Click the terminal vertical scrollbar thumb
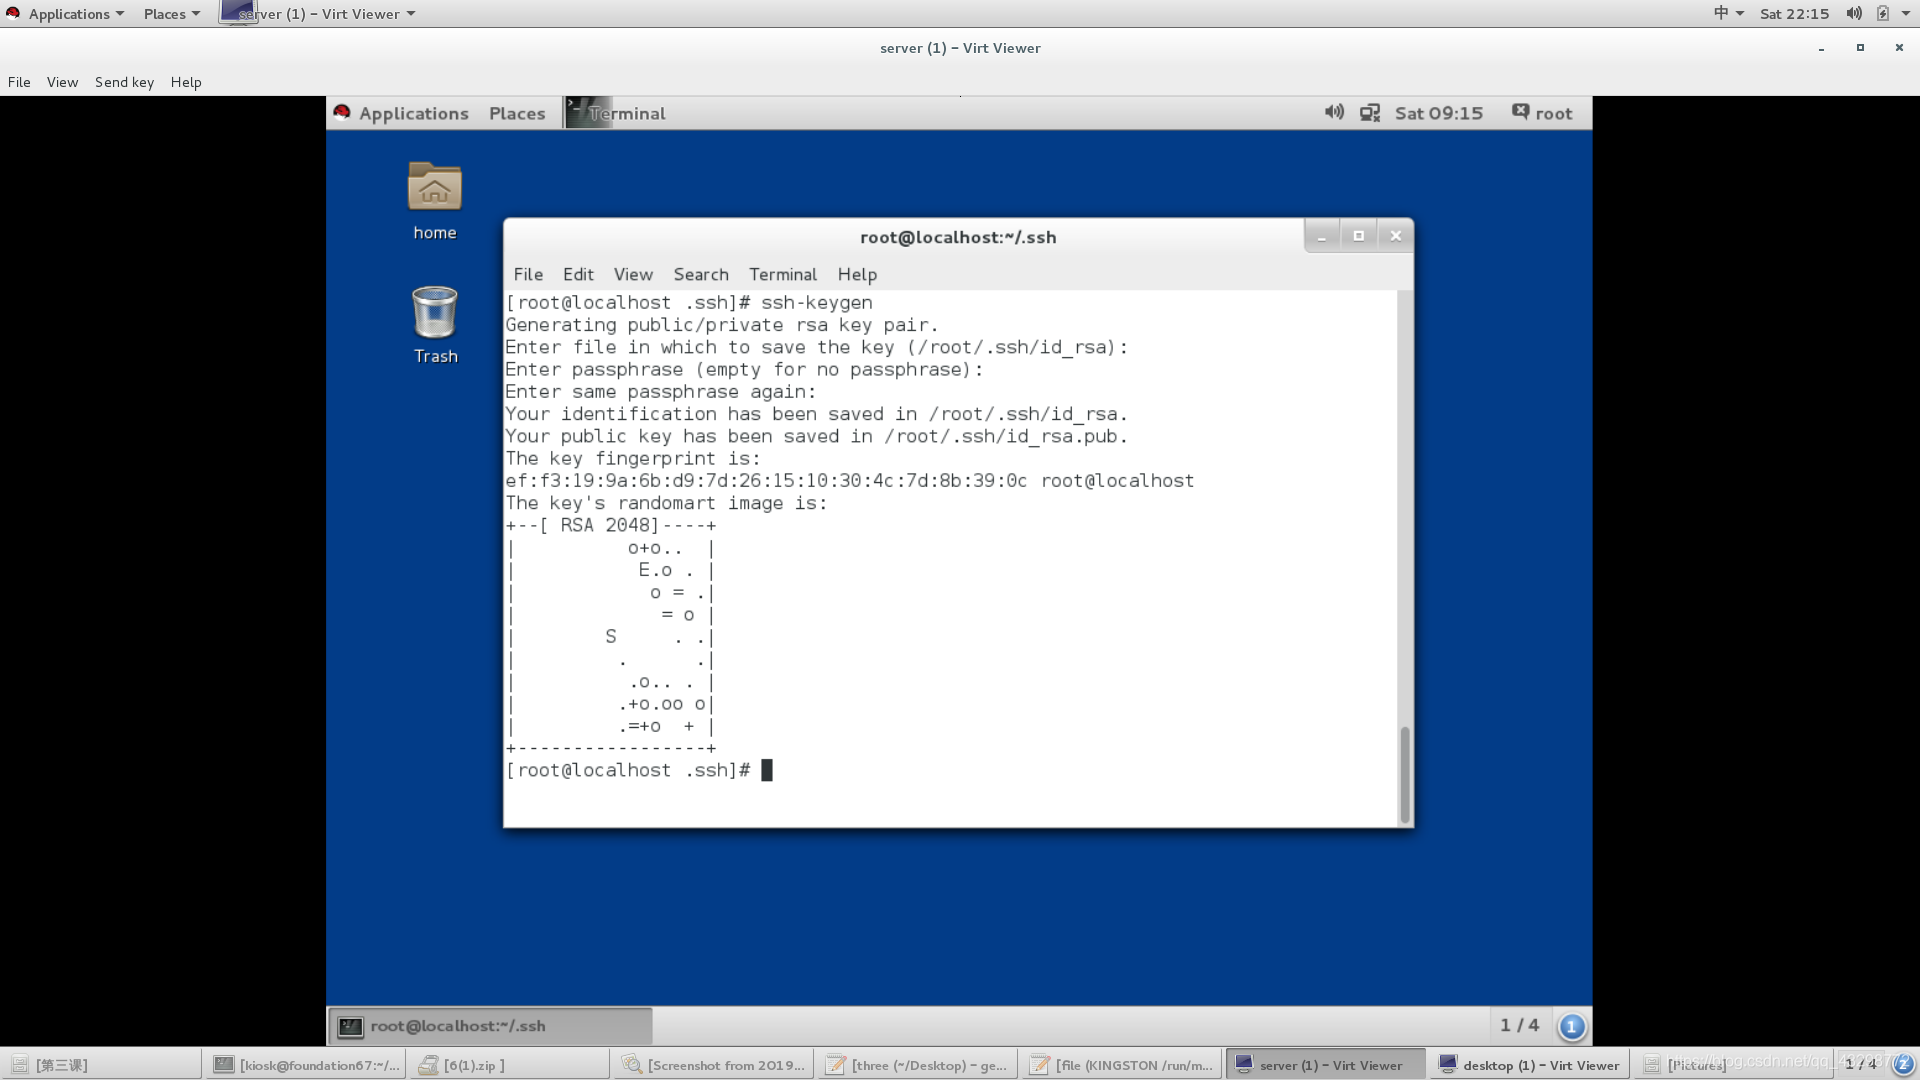Screen dimensions: 1920x1080 coord(1405,775)
